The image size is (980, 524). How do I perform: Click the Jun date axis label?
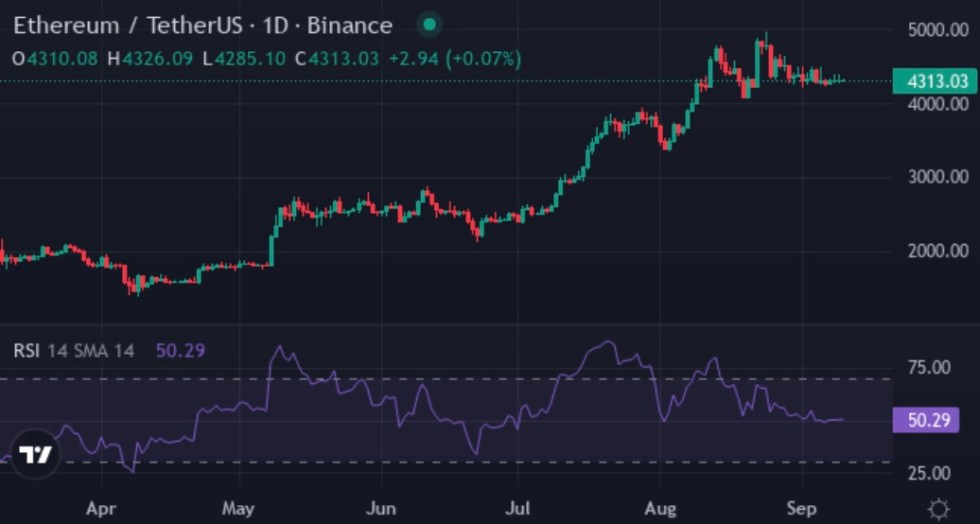381,509
